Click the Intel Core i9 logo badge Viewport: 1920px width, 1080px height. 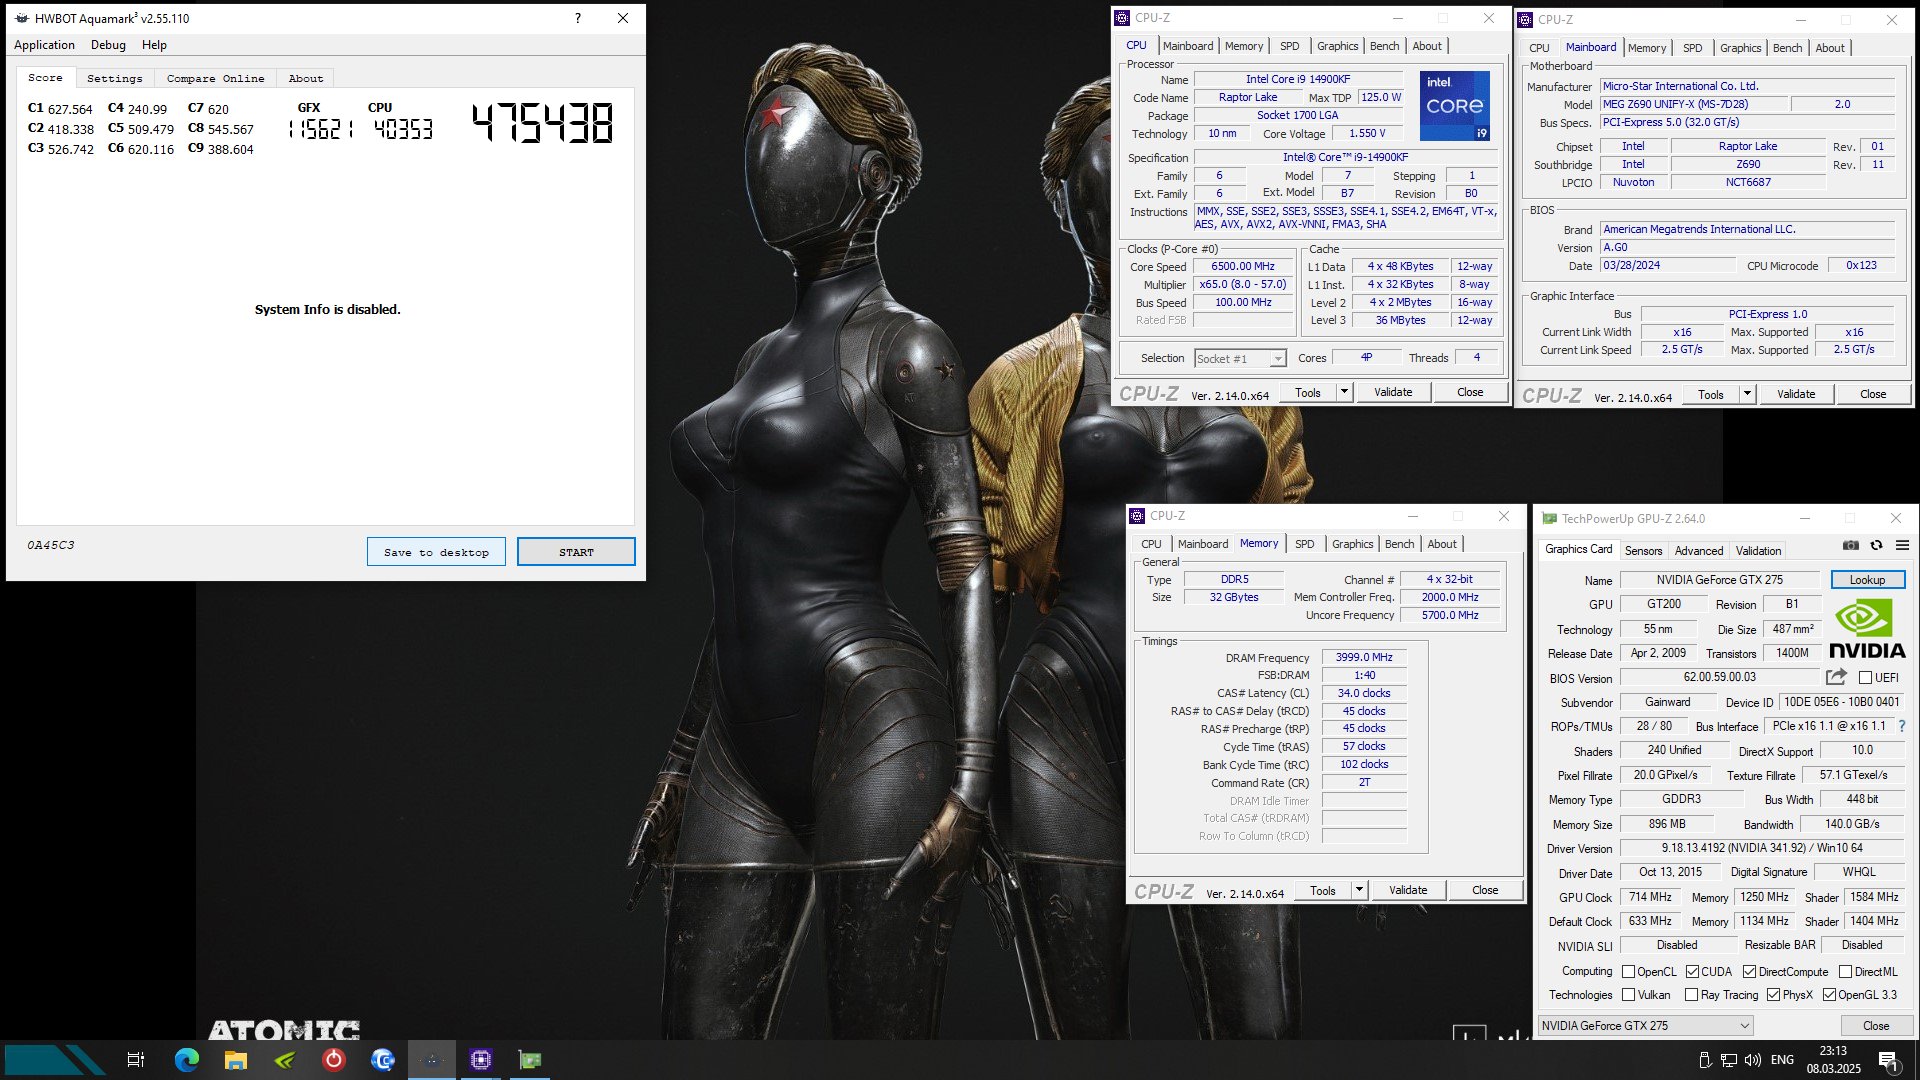pos(1455,105)
